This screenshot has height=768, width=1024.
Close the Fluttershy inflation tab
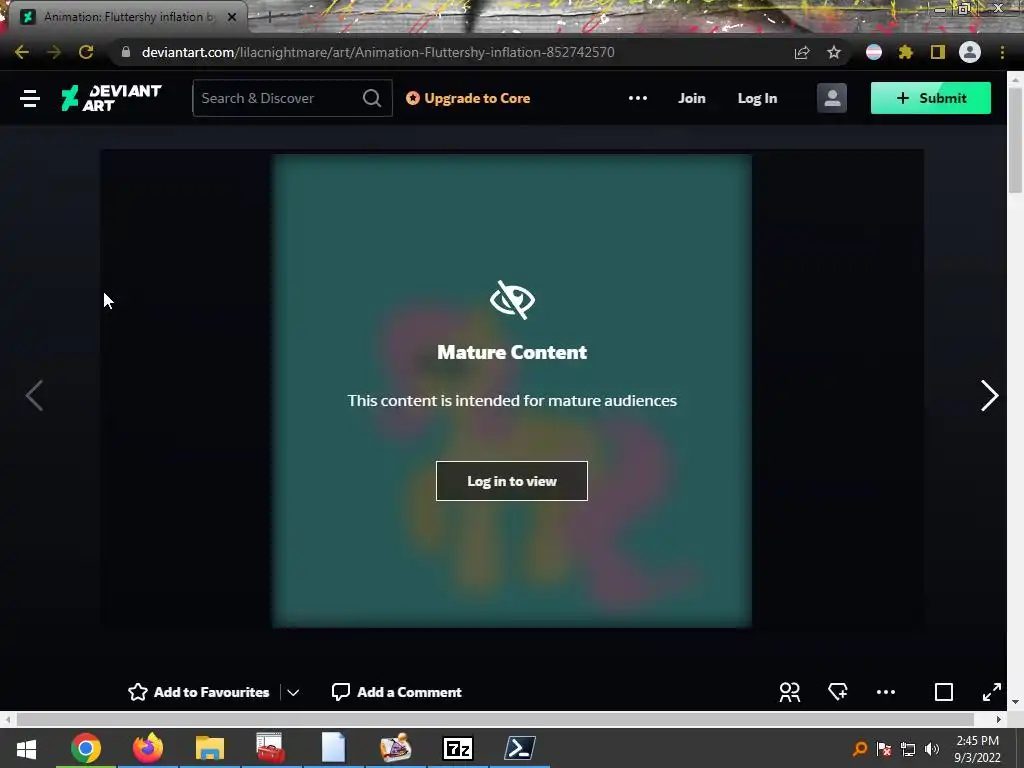[232, 17]
